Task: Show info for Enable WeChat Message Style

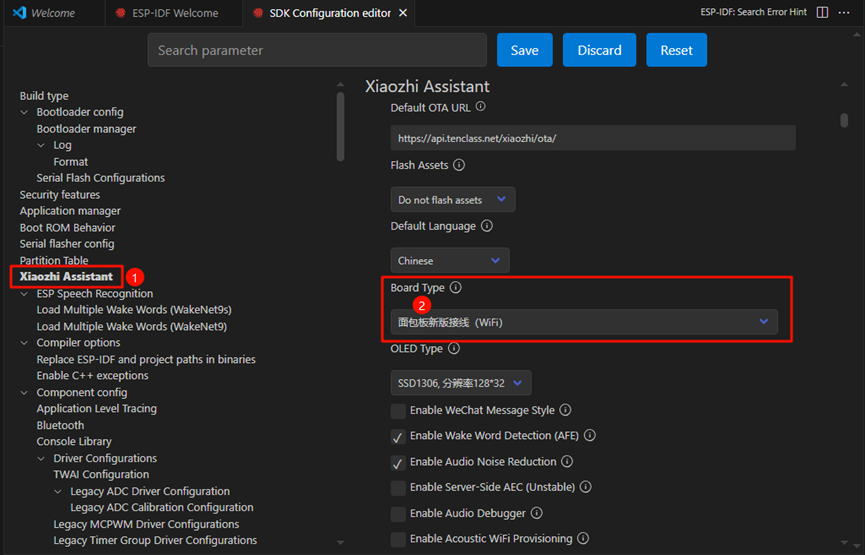Action: click(565, 410)
